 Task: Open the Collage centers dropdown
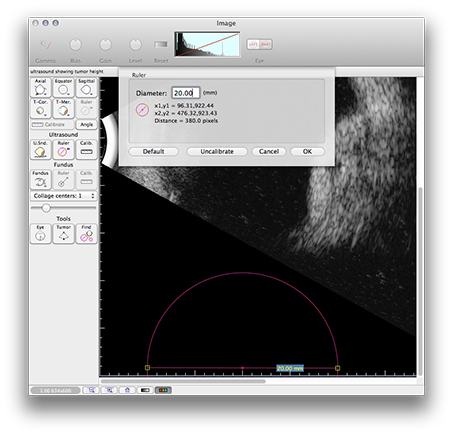point(63,196)
